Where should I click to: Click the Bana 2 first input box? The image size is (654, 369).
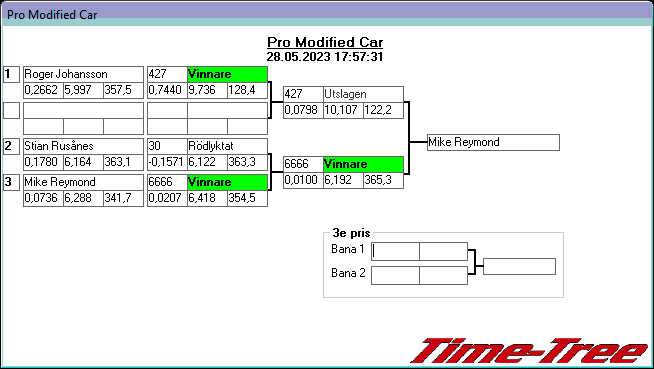click(x=395, y=276)
